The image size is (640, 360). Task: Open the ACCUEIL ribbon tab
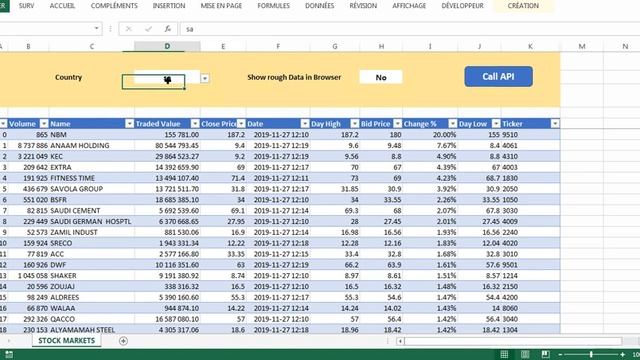62,6
